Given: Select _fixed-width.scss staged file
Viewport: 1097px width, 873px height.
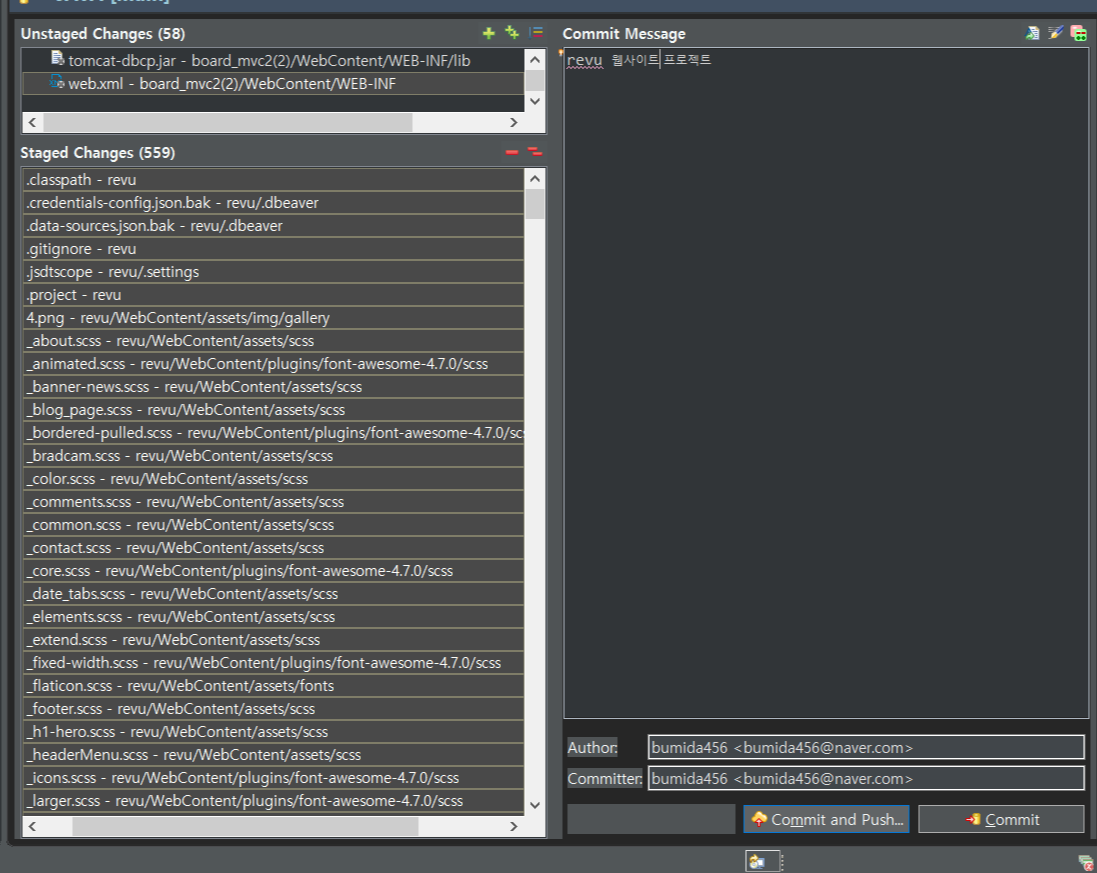Looking at the screenshot, I should tap(274, 663).
